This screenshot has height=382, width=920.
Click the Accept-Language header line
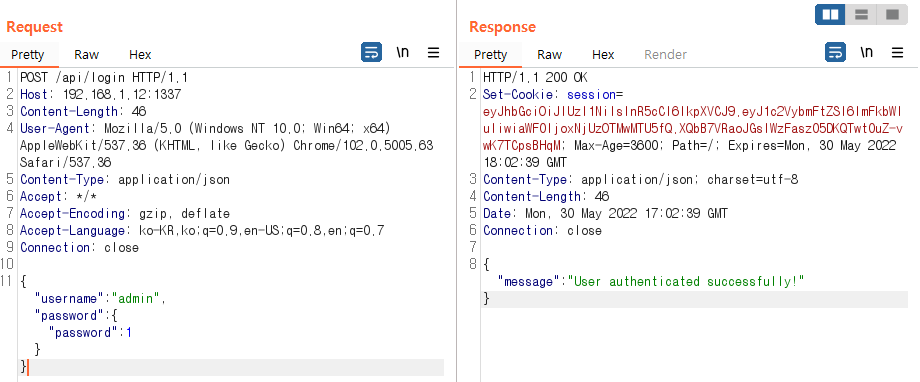click(x=202, y=231)
